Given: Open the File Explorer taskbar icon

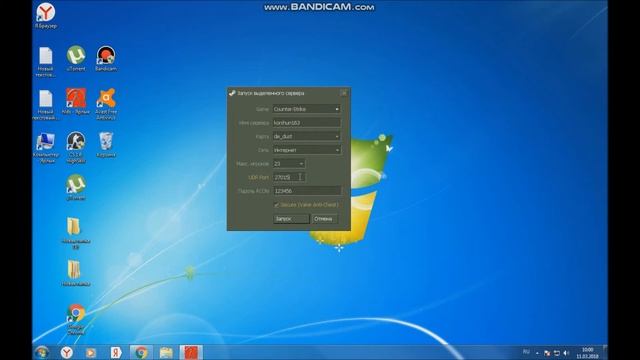Looking at the screenshot, I should tap(166, 352).
